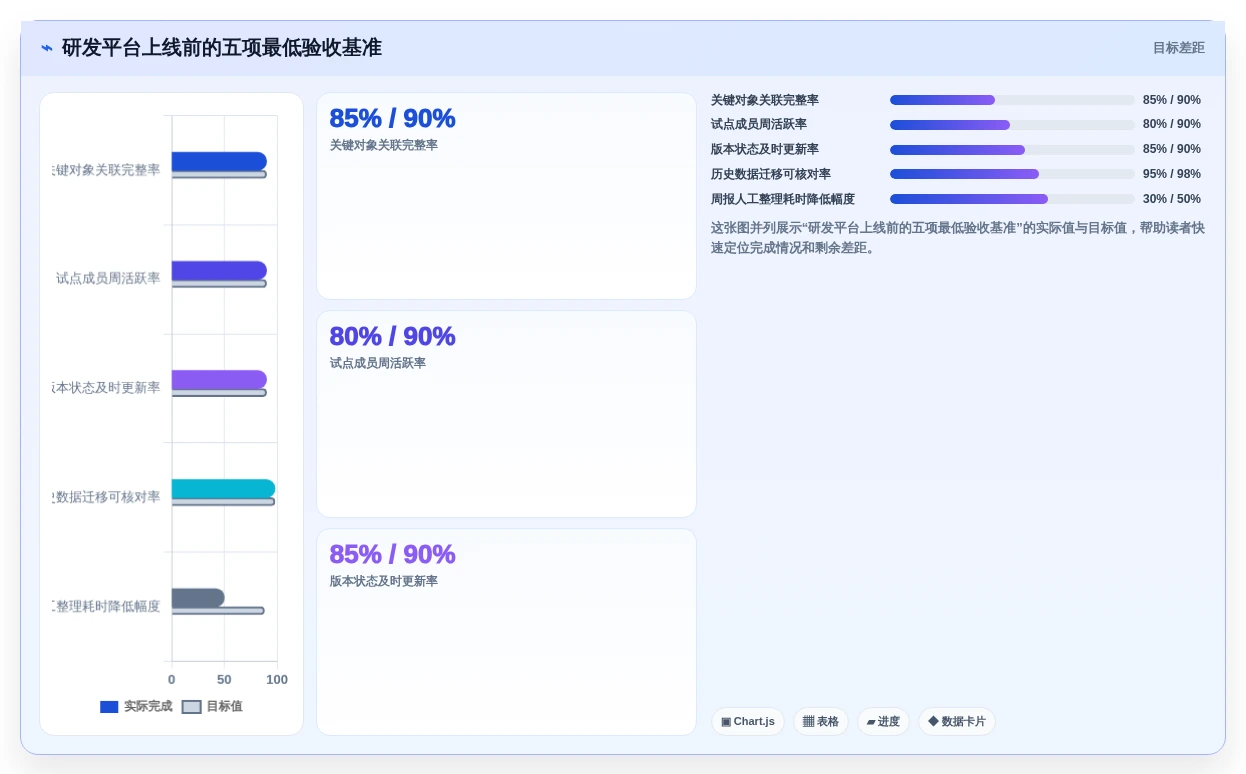Viewport: 1246px width, 774px height.
Task: Click the 95% / 98% value in the progress list
Action: (1172, 174)
